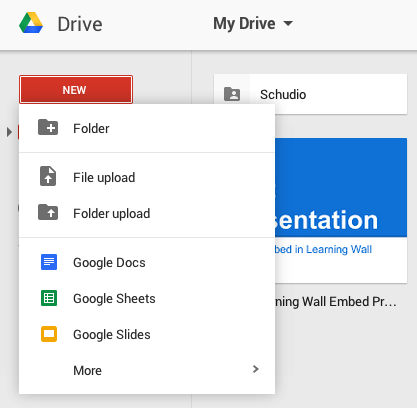
Task: Create a new Google Docs document
Action: click(147, 262)
